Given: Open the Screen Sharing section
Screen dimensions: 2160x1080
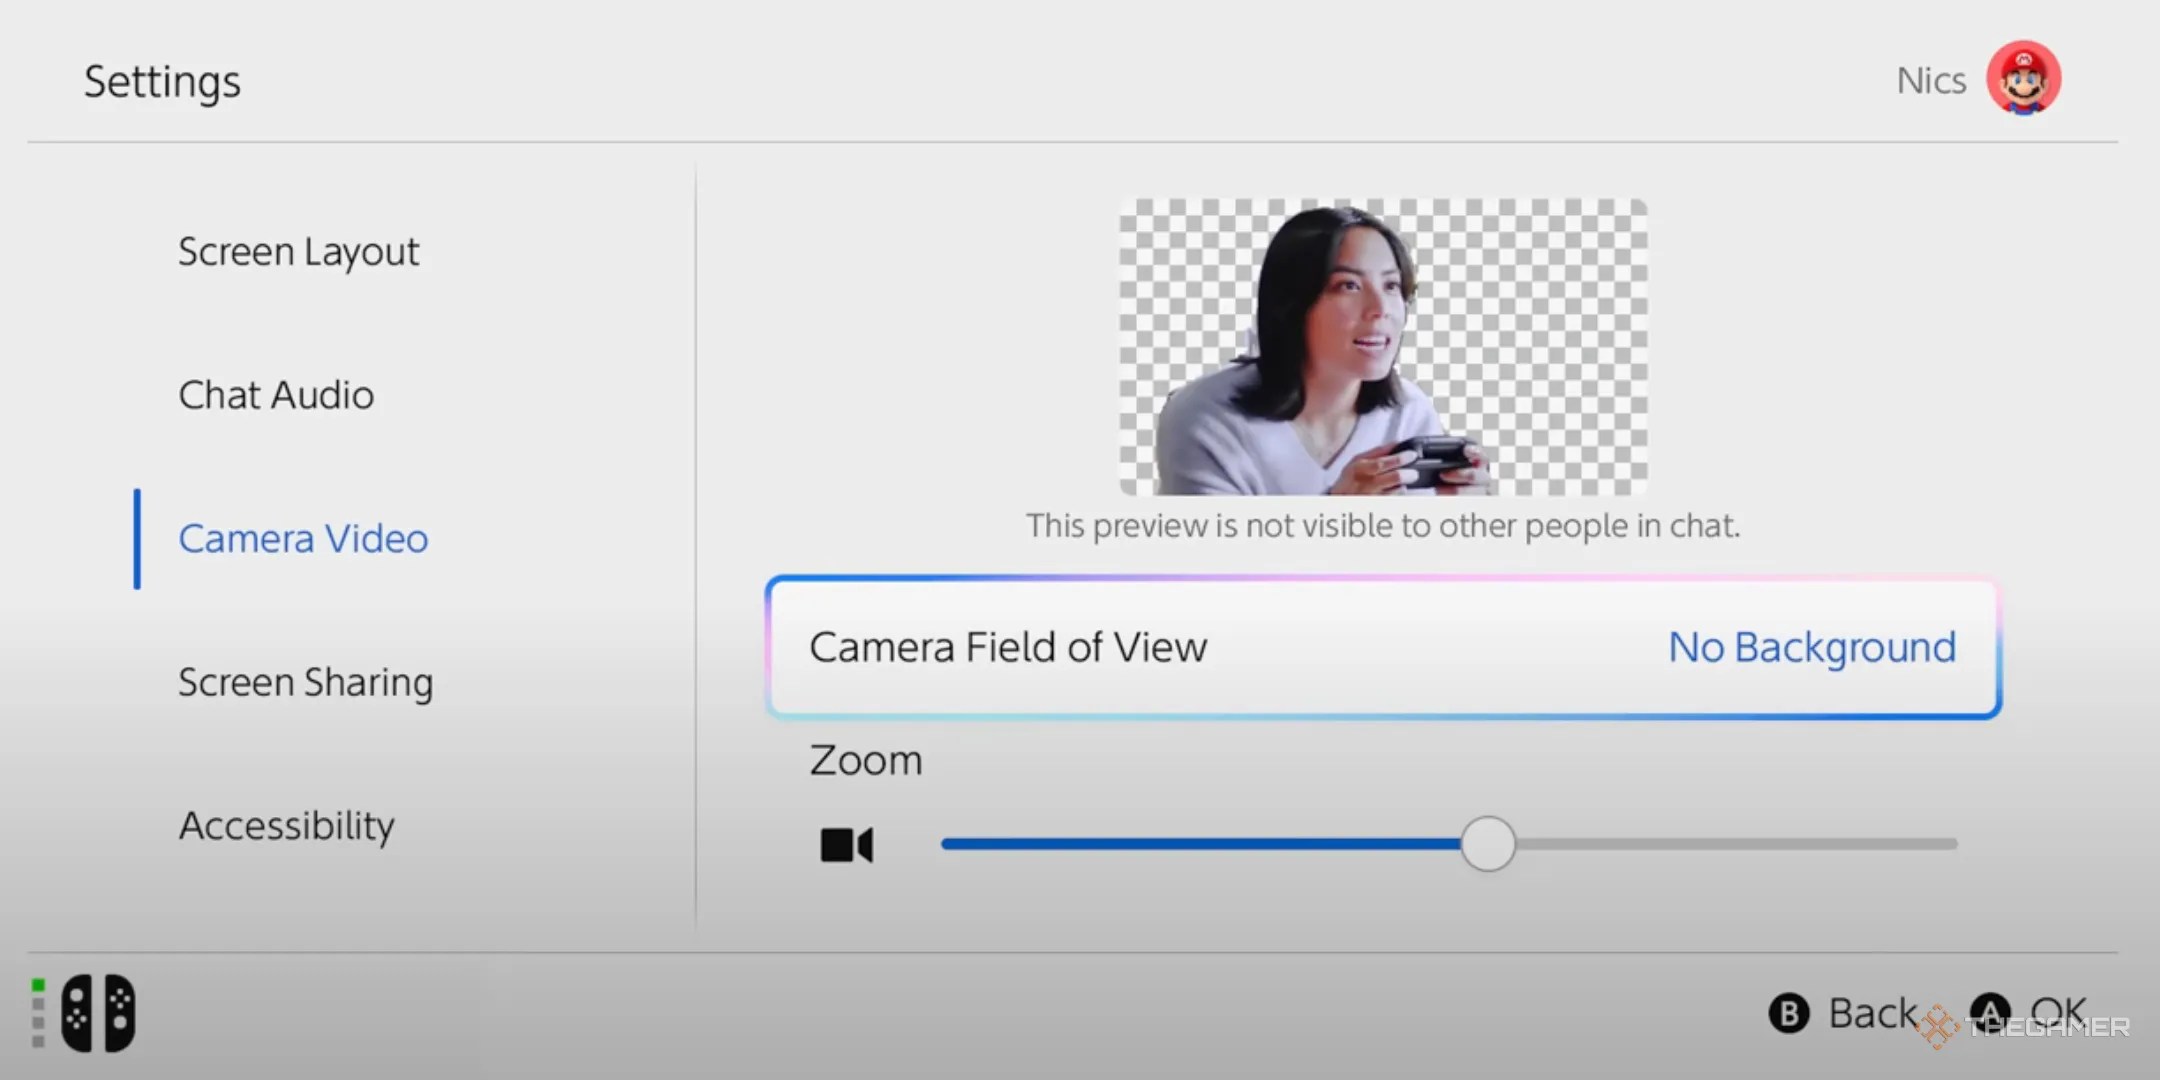Looking at the screenshot, I should click(305, 682).
